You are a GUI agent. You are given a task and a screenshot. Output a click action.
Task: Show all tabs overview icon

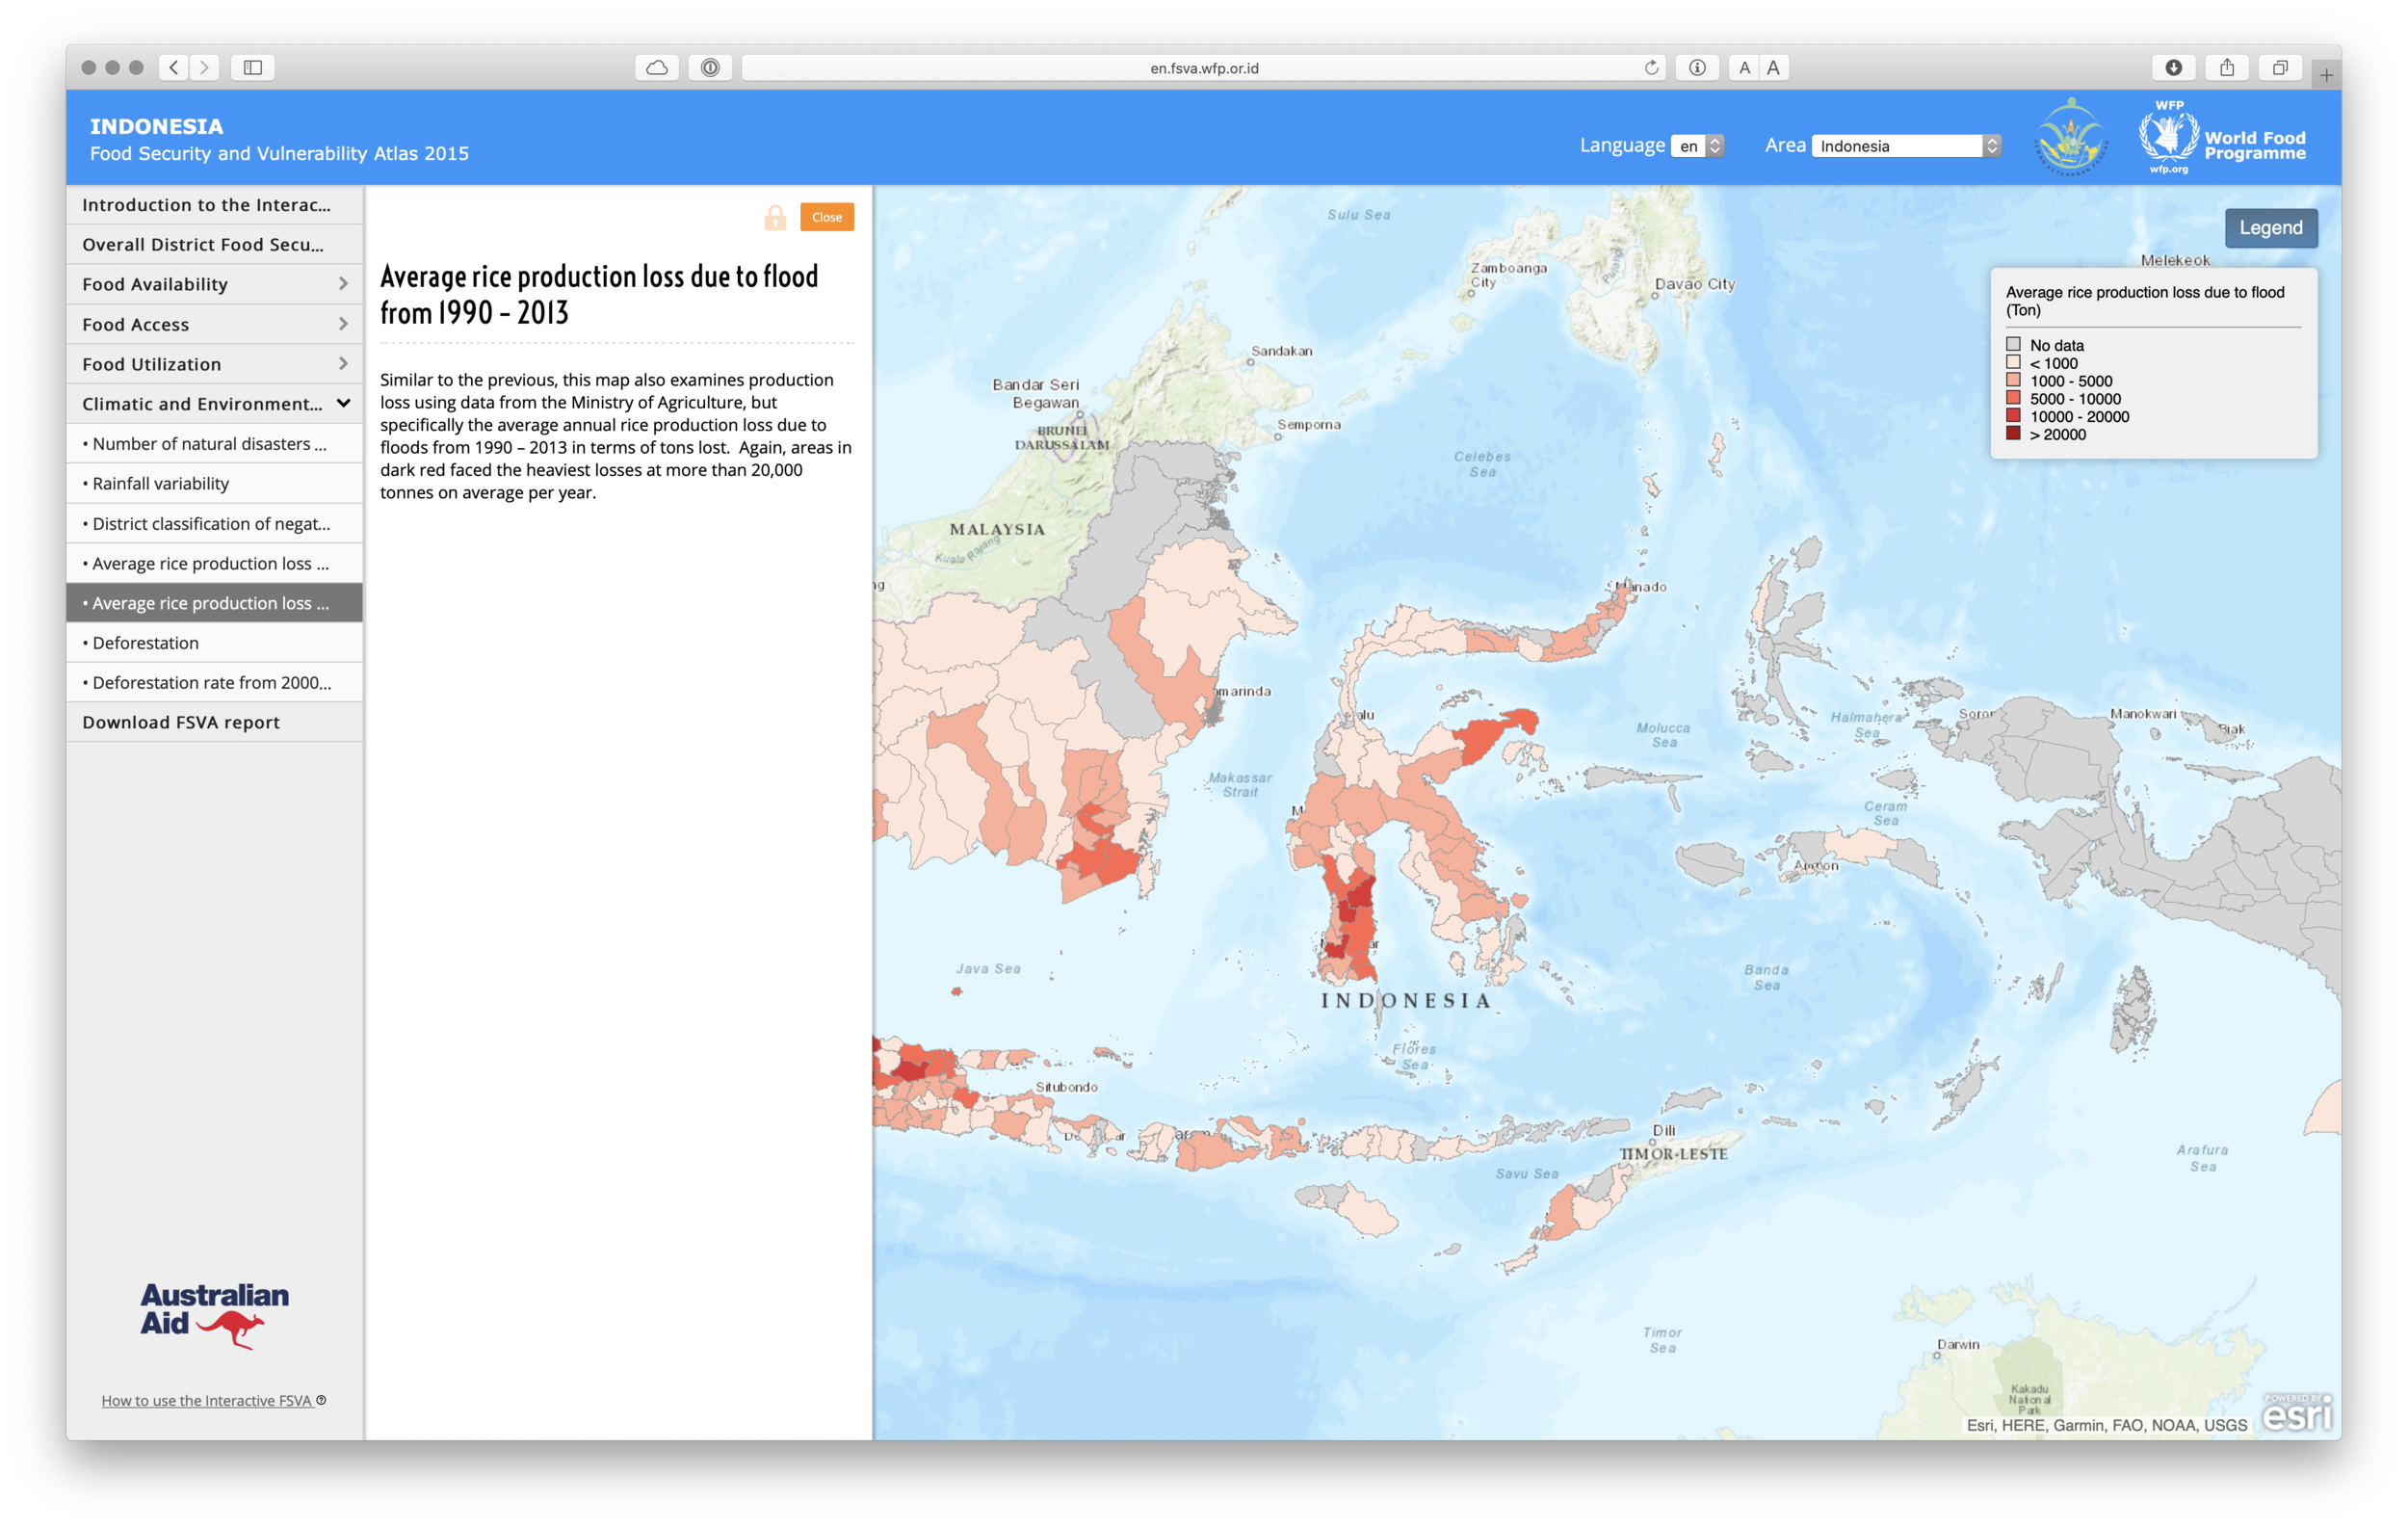(x=2280, y=67)
